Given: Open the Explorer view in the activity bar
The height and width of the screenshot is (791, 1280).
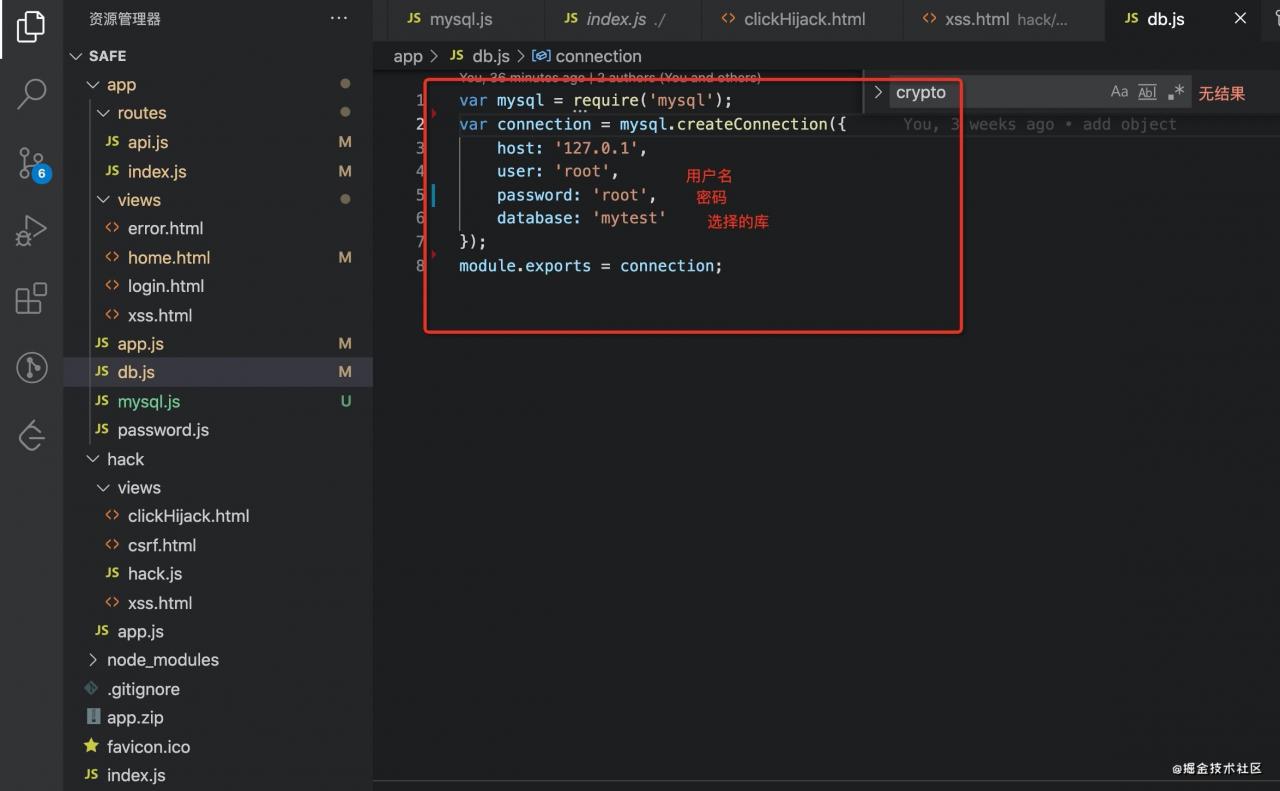Looking at the screenshot, I should 30,29.
